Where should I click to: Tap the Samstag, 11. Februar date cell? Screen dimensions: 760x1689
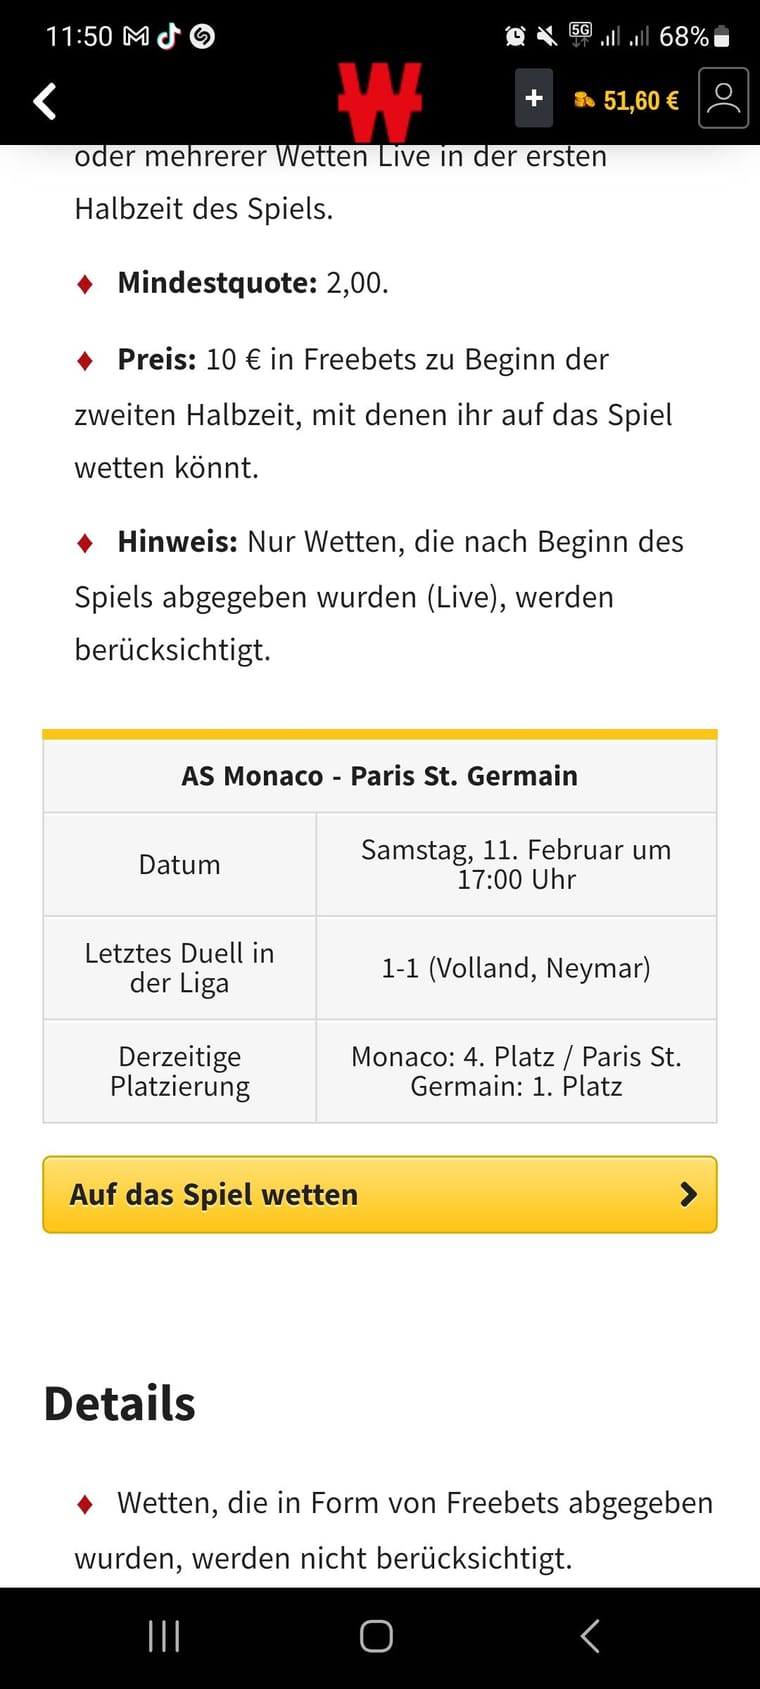coord(516,864)
